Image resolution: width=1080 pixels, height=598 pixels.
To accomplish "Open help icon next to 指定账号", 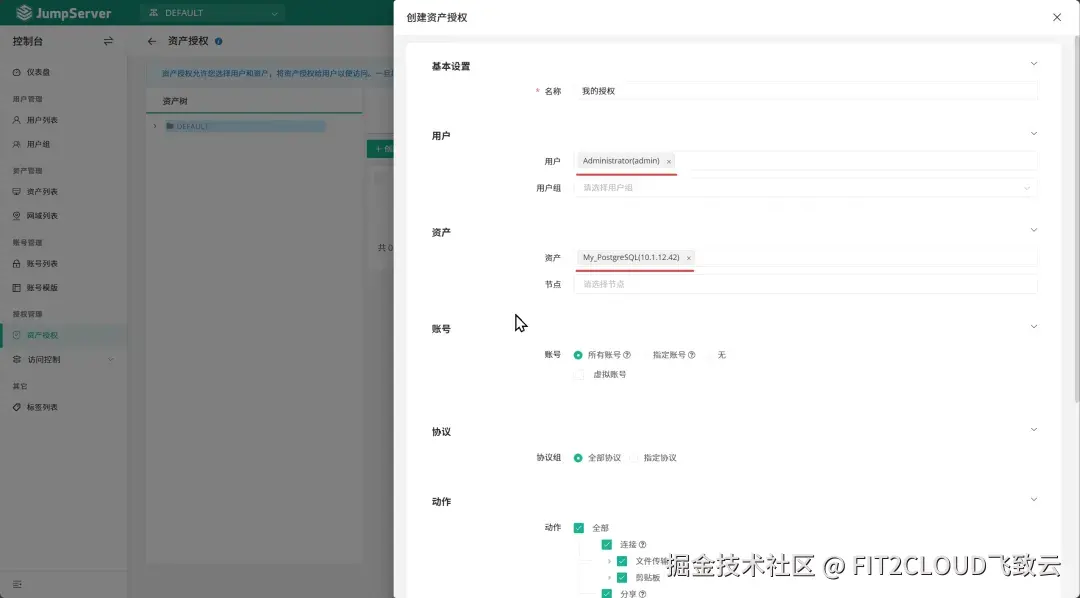I will (x=692, y=355).
